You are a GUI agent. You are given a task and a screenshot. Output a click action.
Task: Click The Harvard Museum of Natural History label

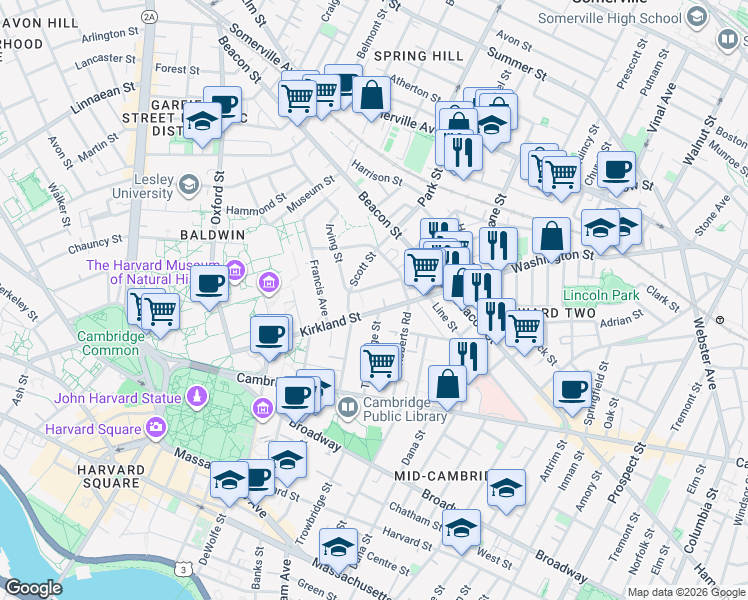(x=153, y=272)
